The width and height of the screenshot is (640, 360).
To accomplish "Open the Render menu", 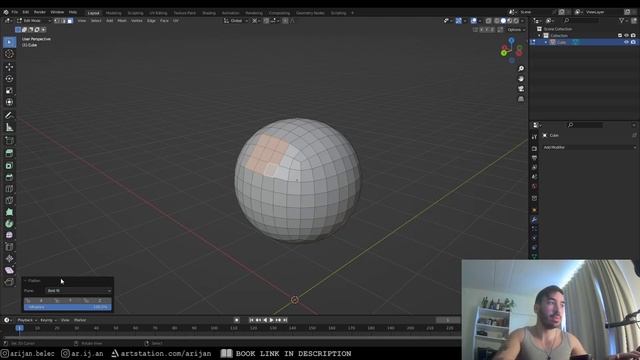I will [40, 12].
